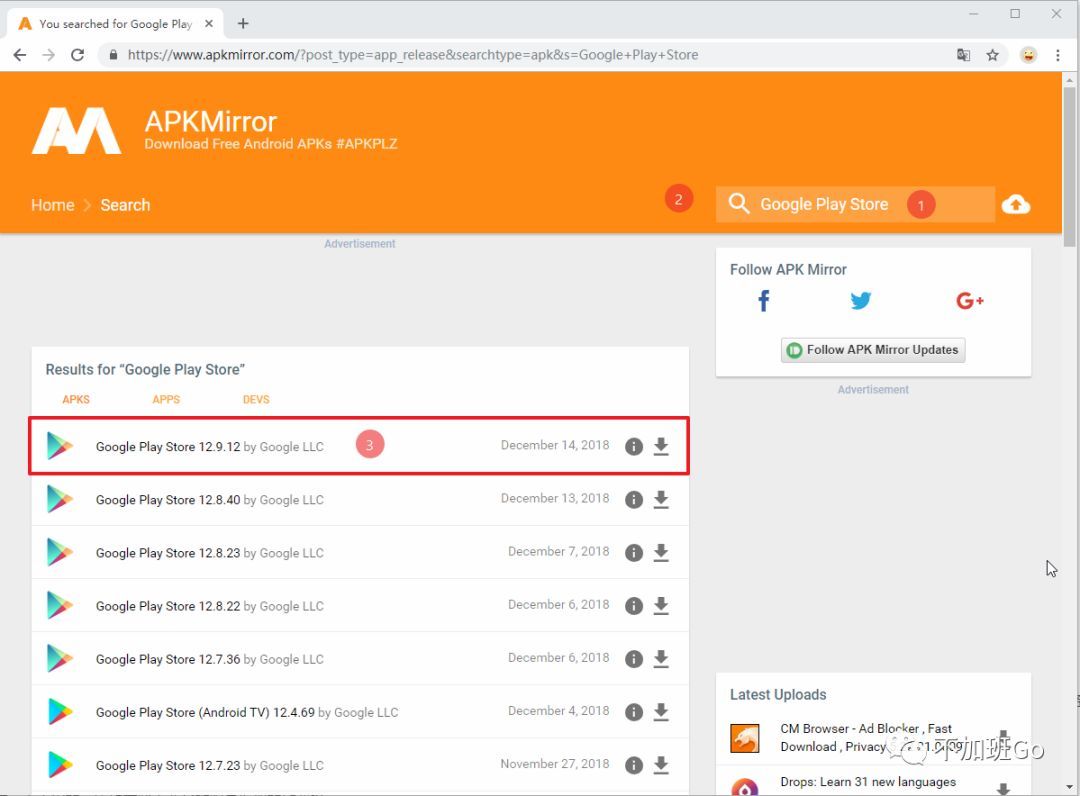Switch to the APPS results tab

click(x=166, y=399)
